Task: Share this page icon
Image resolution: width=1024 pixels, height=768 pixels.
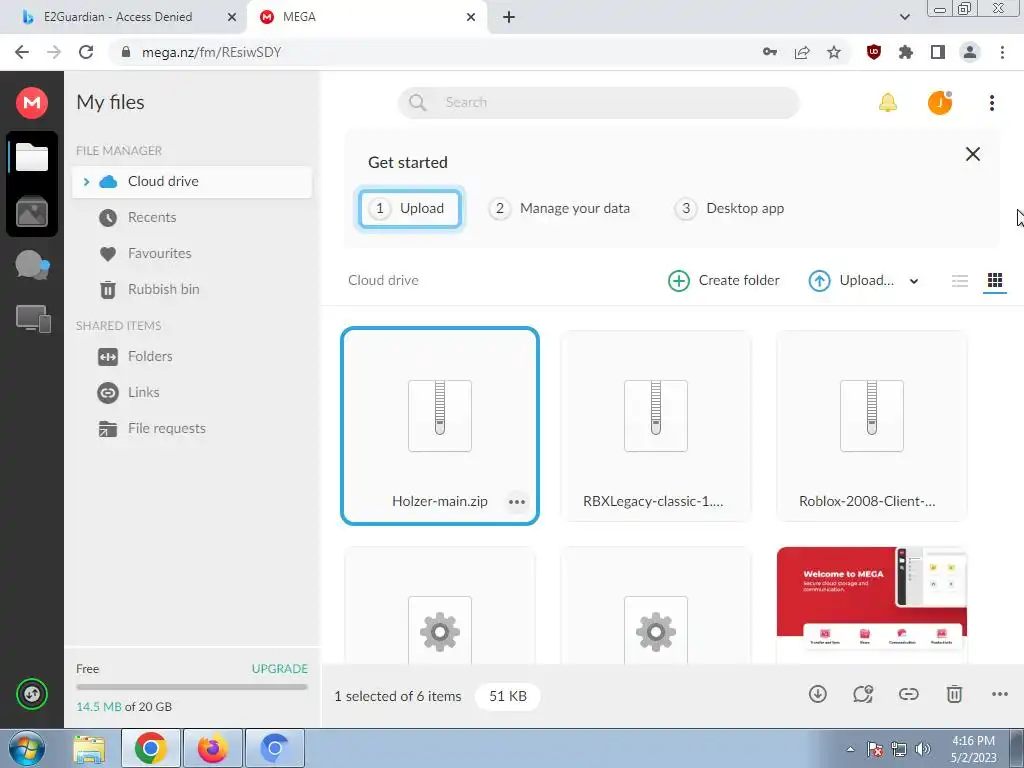Action: [x=802, y=52]
